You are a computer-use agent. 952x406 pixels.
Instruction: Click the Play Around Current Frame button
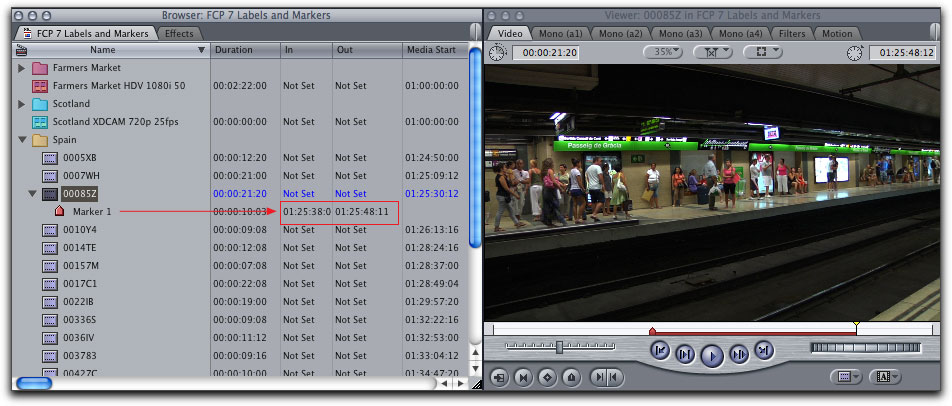click(x=739, y=353)
